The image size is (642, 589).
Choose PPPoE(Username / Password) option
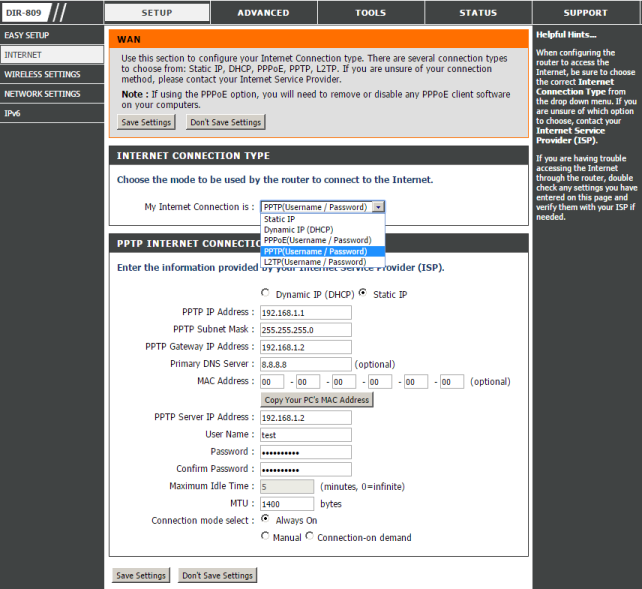coord(323,240)
